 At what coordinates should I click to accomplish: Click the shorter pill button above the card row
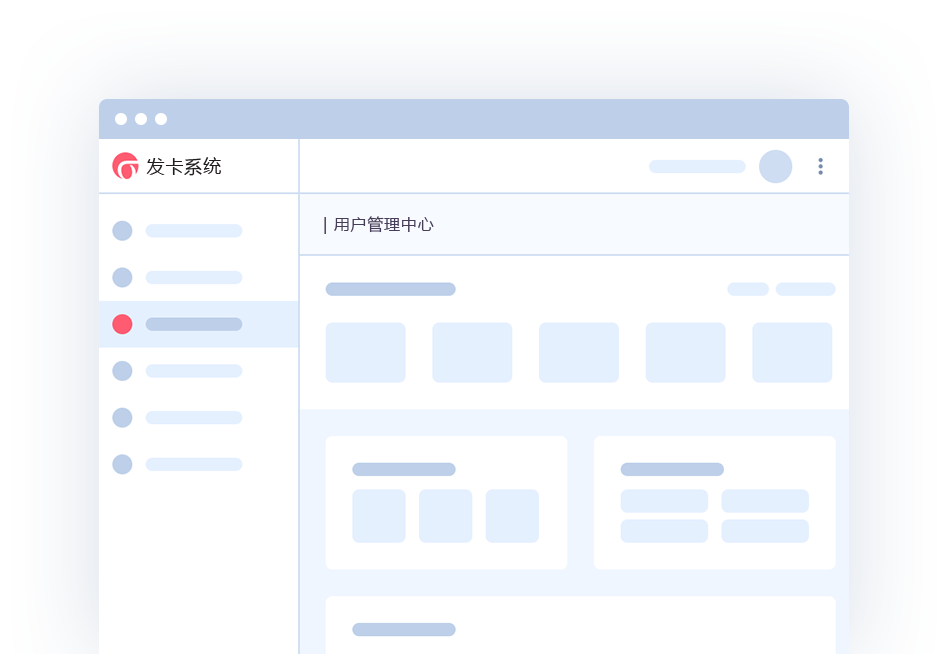pos(747,289)
